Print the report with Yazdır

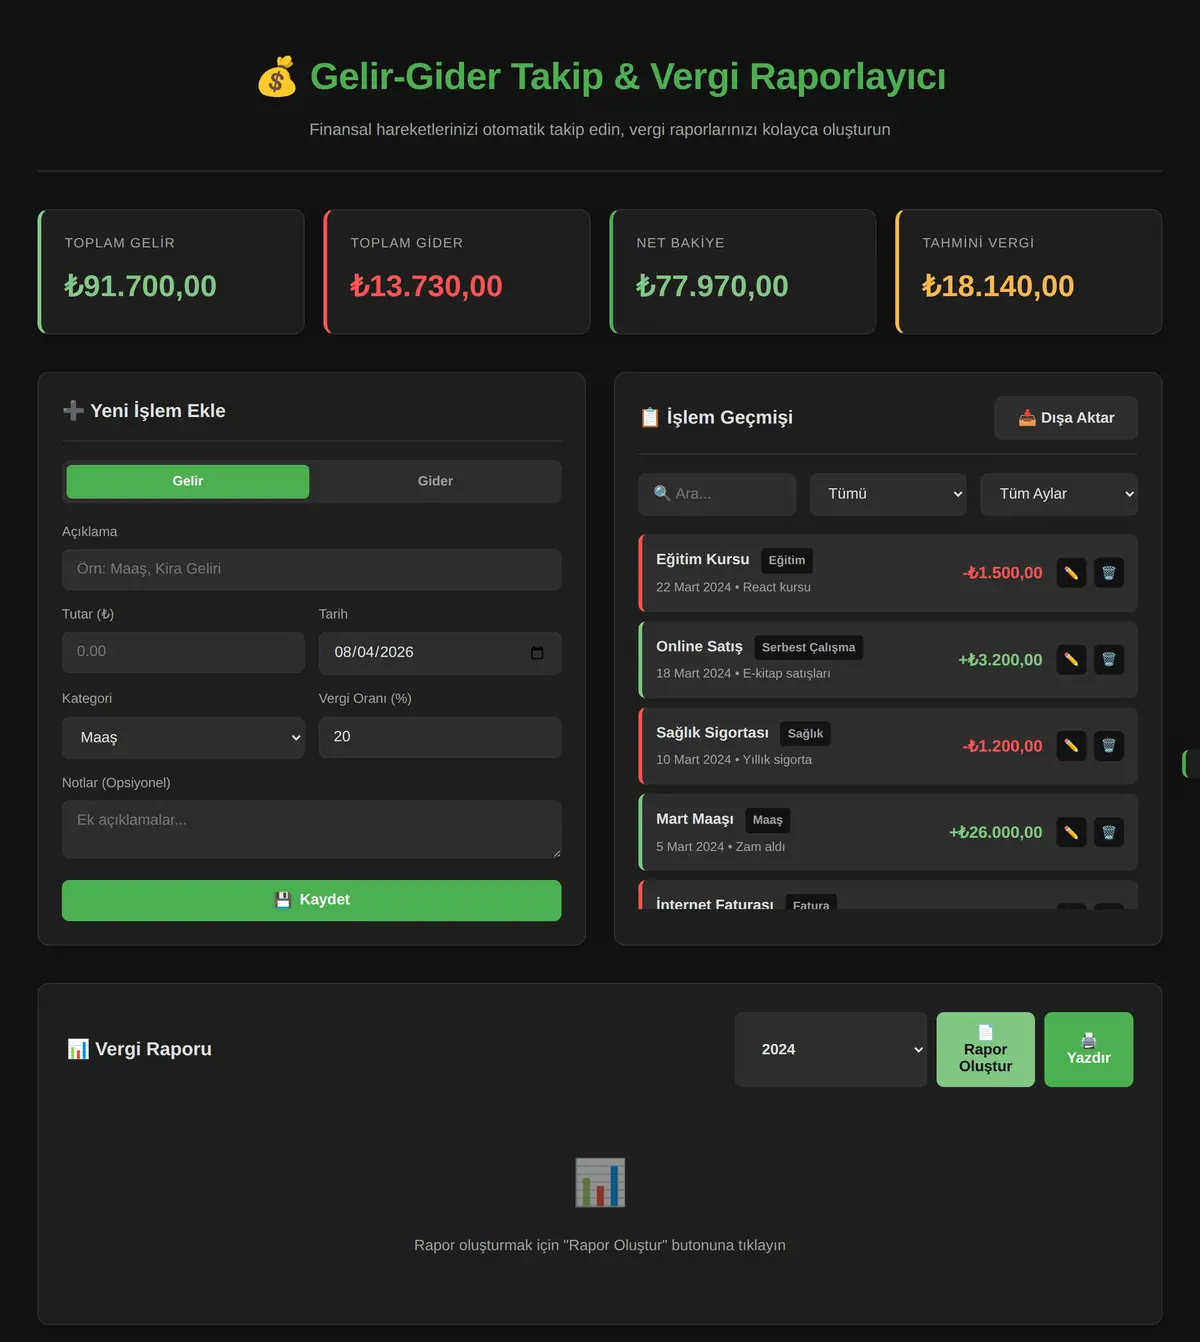1089,1049
